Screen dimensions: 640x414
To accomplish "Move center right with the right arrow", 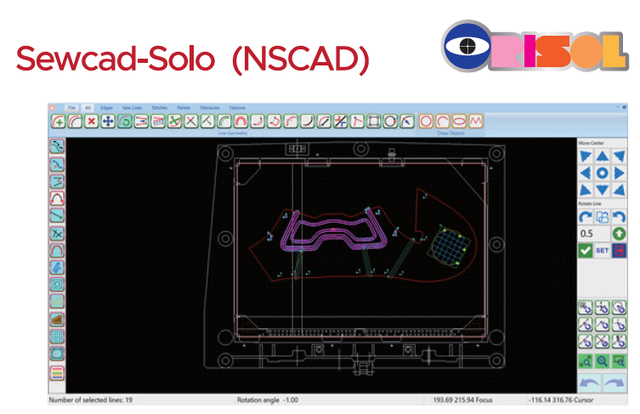I will coord(619,173).
